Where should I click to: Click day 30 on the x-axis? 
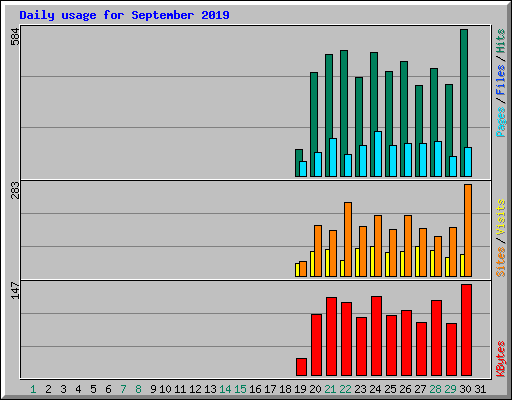465,389
